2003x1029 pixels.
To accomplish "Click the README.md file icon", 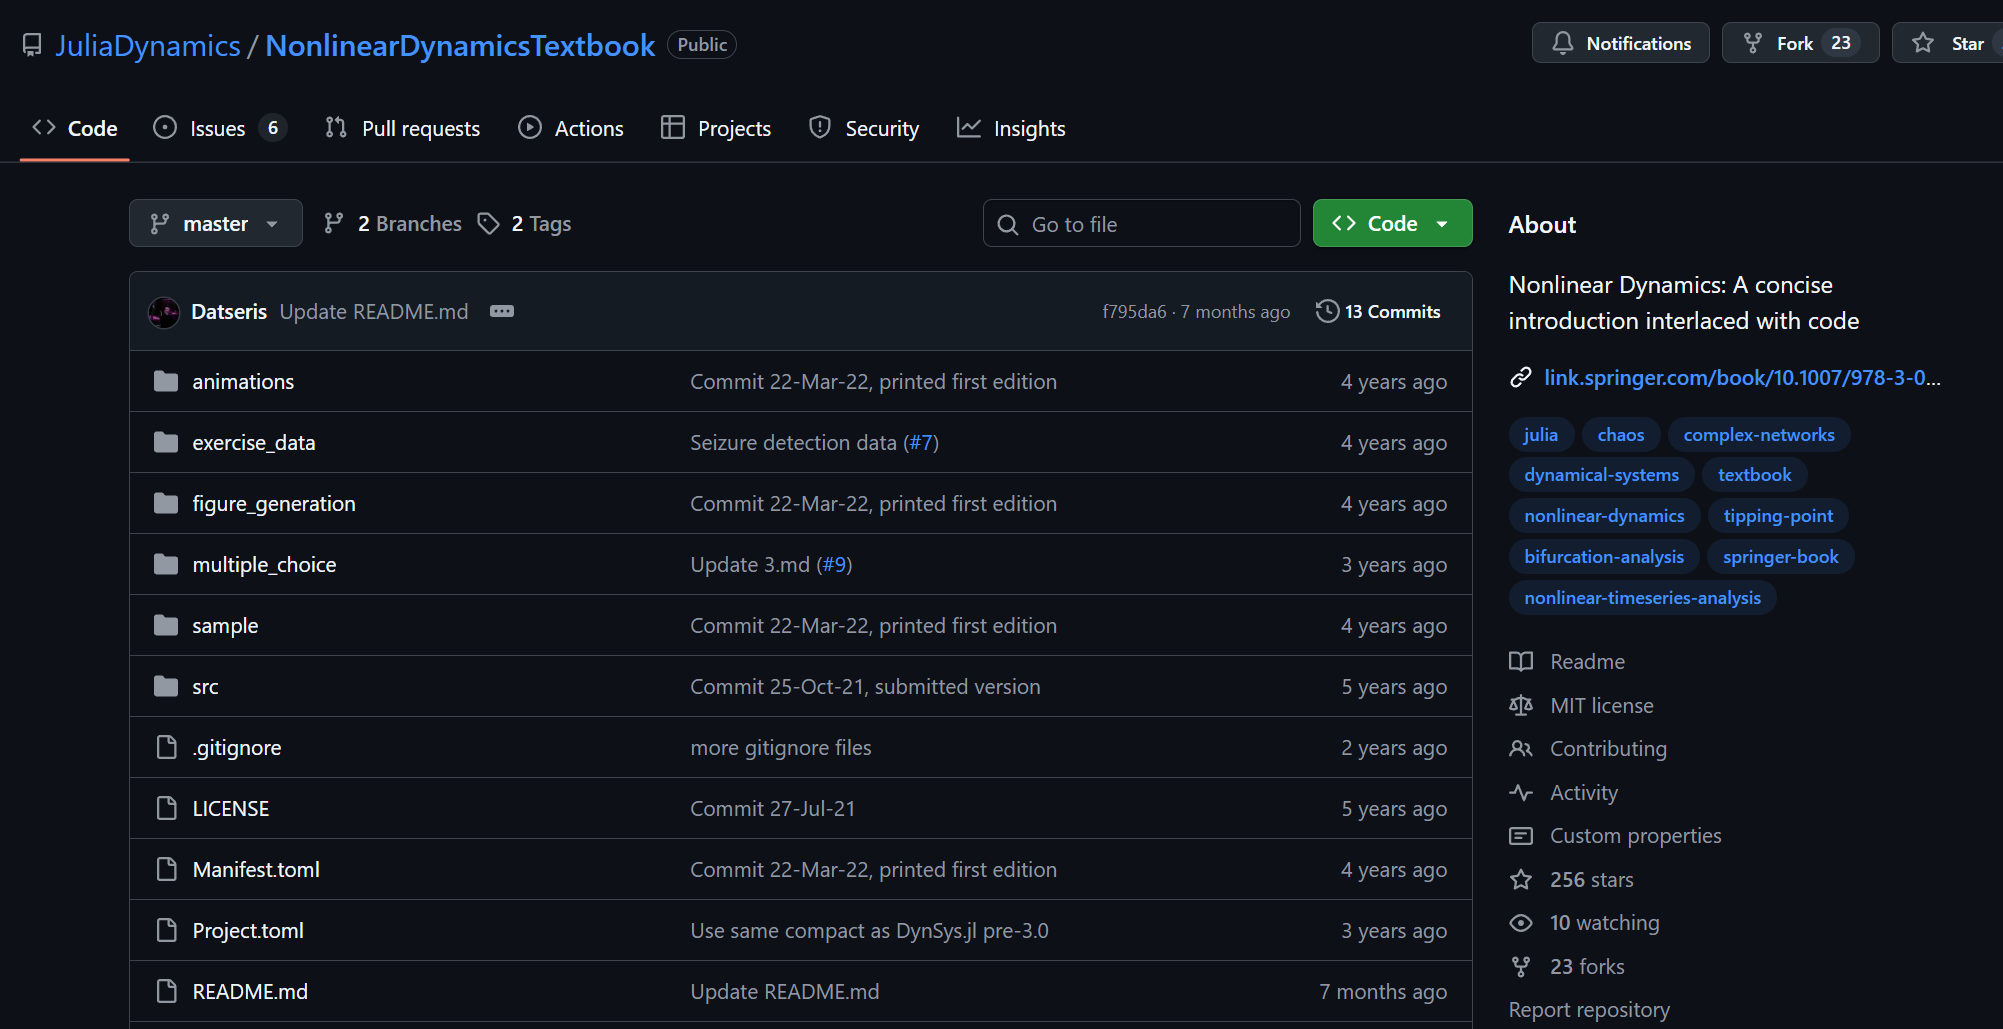I will [167, 991].
